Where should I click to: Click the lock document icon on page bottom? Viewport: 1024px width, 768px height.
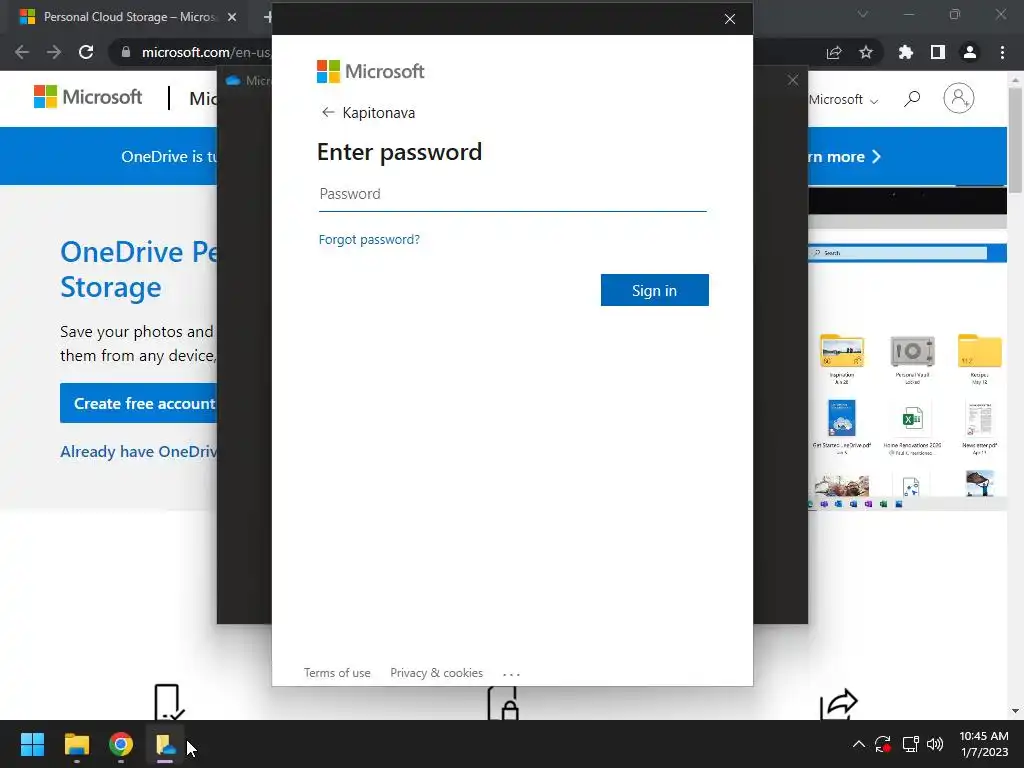coord(503,703)
